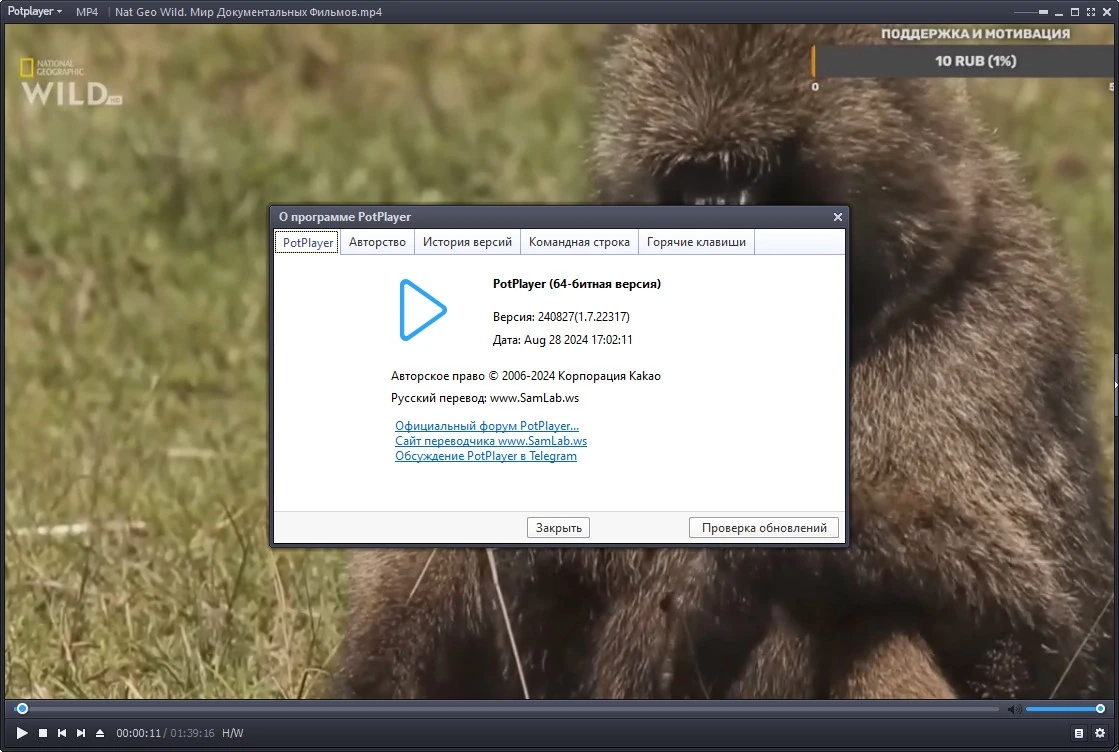1119x752 pixels.
Task: Click the Авторское право Kakao copyright text
Action: [x=525, y=376]
